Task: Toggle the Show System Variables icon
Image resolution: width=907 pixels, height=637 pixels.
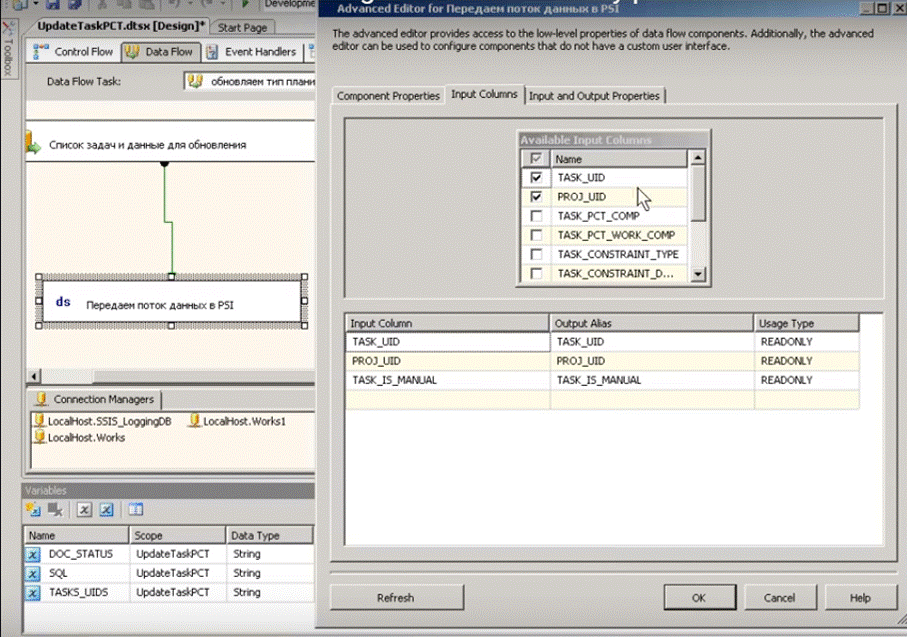Action: point(84,509)
